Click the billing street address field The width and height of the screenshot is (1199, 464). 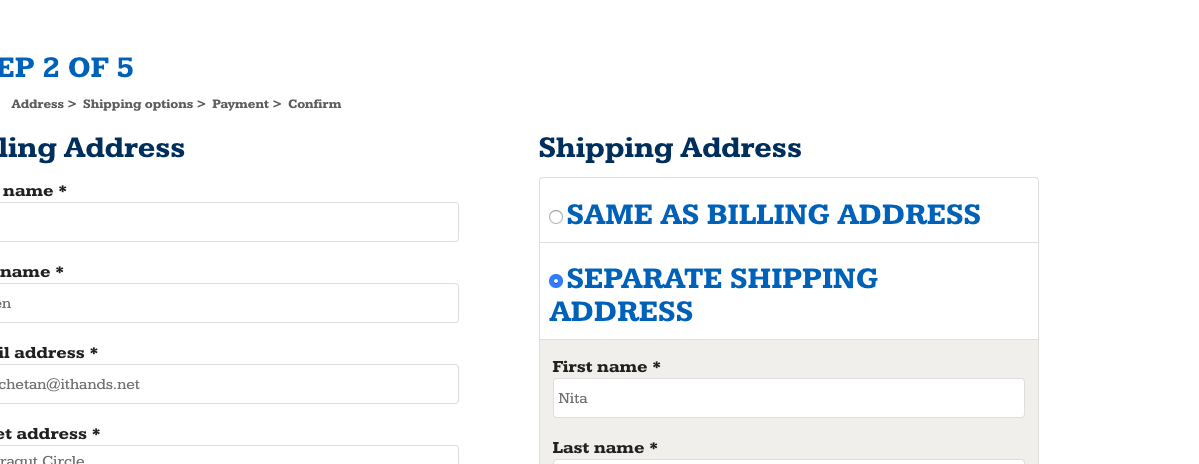tap(228, 456)
